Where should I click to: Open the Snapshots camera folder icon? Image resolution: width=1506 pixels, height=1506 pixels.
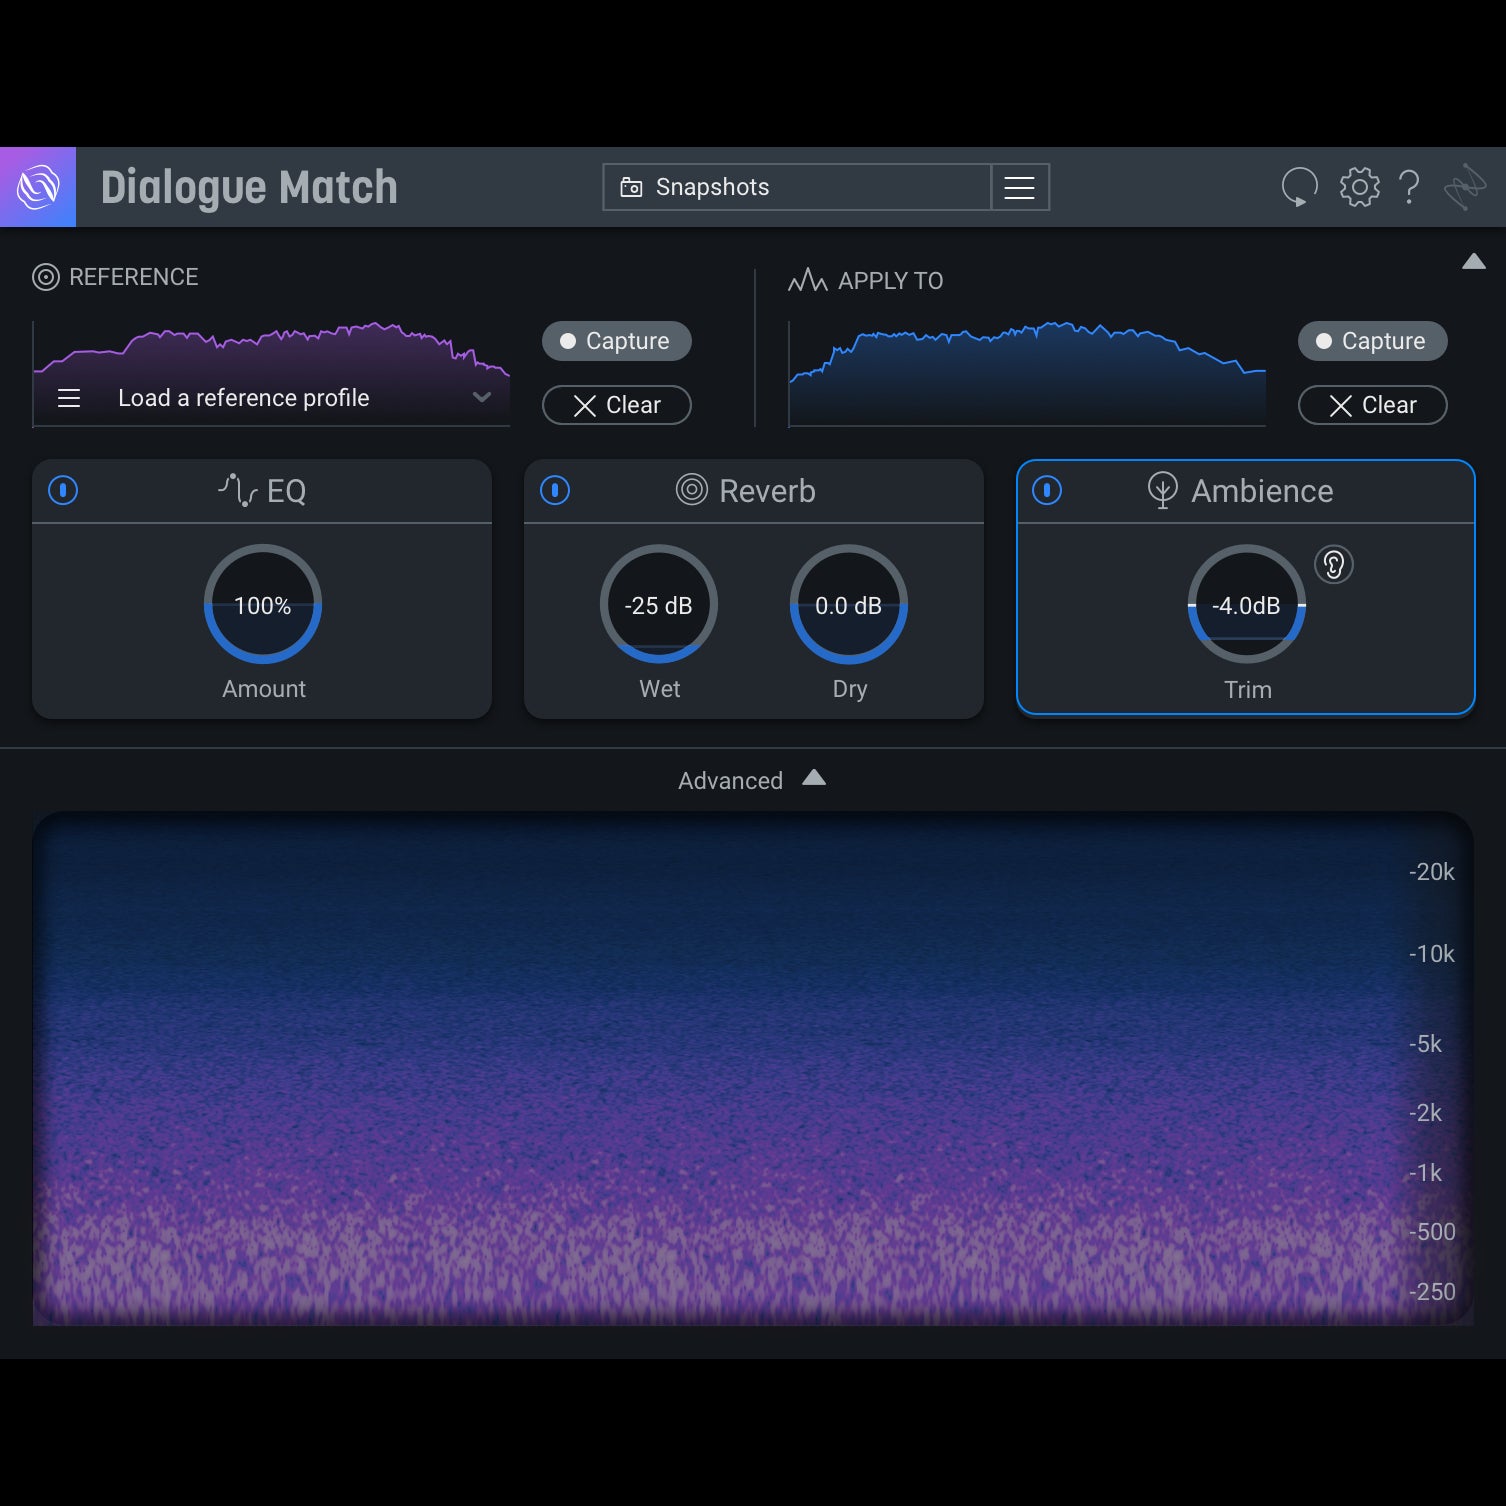tap(631, 187)
